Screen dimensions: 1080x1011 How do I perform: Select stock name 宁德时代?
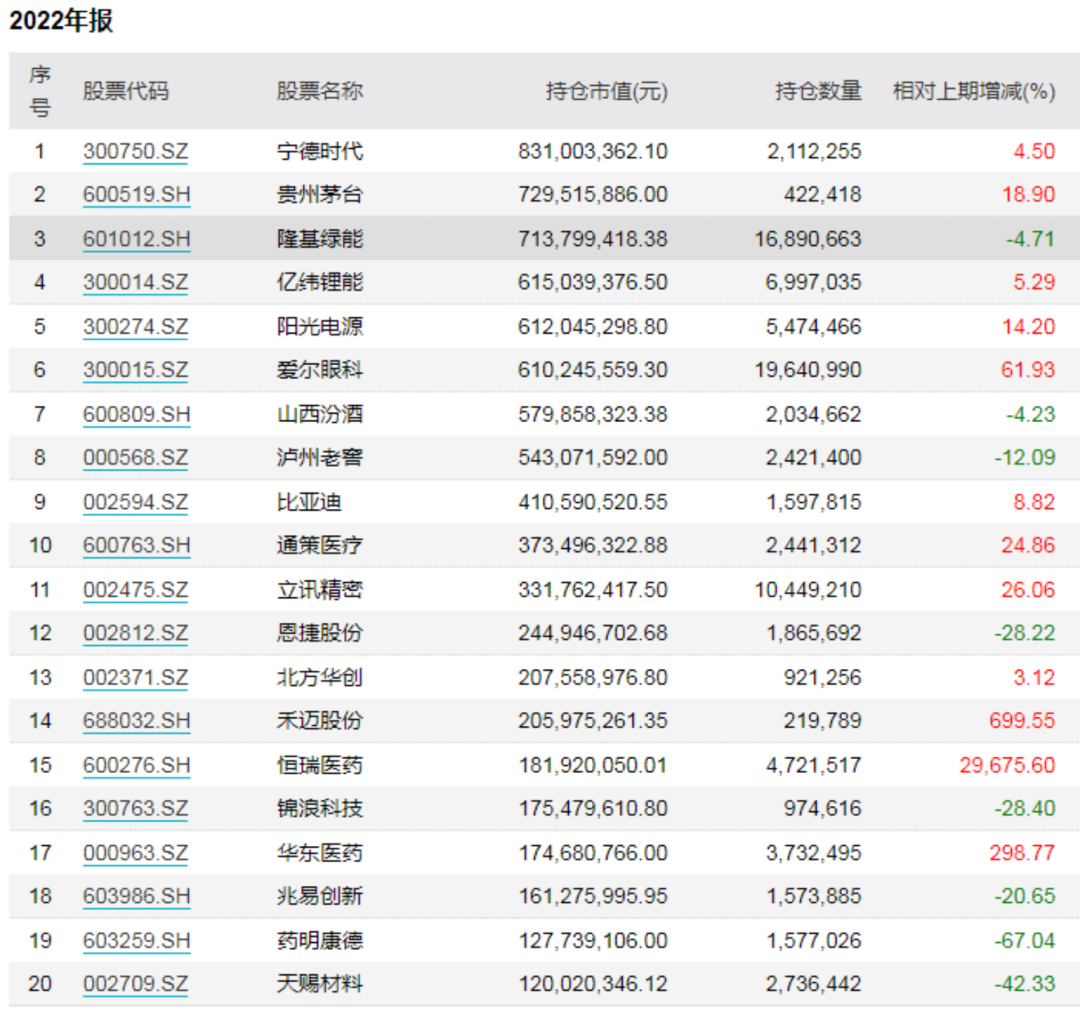pos(320,151)
